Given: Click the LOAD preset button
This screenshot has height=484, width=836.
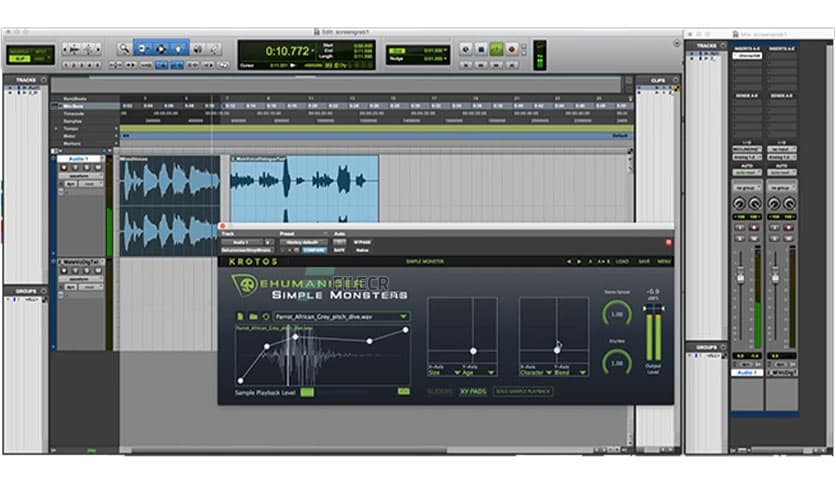Looking at the screenshot, I should (621, 261).
